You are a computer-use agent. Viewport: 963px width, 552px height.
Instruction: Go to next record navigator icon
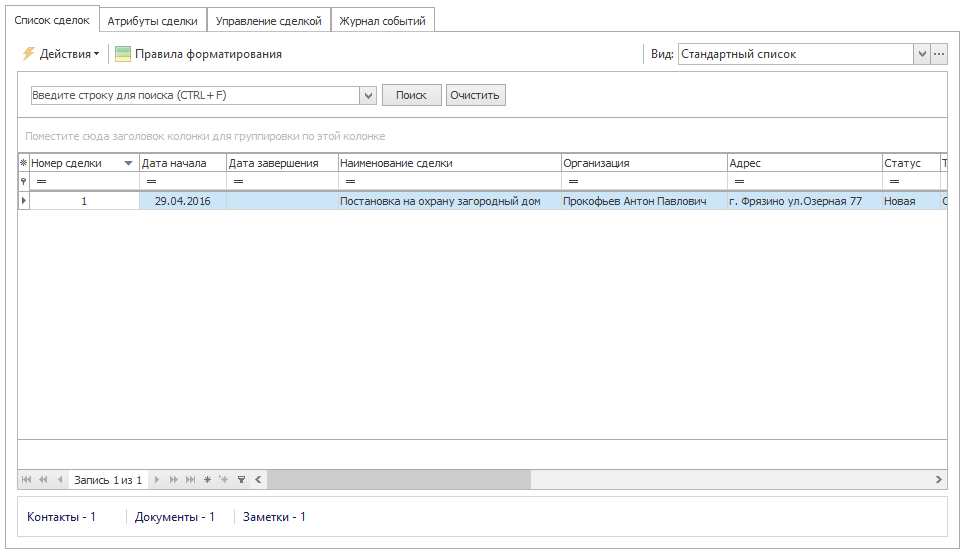(x=157, y=480)
